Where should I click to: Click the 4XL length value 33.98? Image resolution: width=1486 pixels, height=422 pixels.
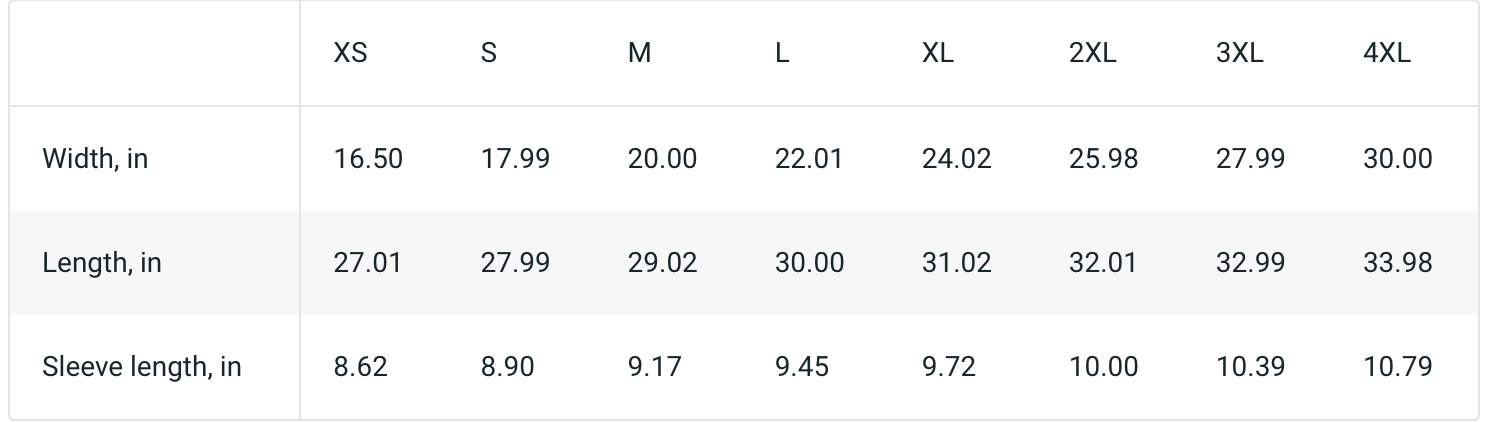(1397, 263)
